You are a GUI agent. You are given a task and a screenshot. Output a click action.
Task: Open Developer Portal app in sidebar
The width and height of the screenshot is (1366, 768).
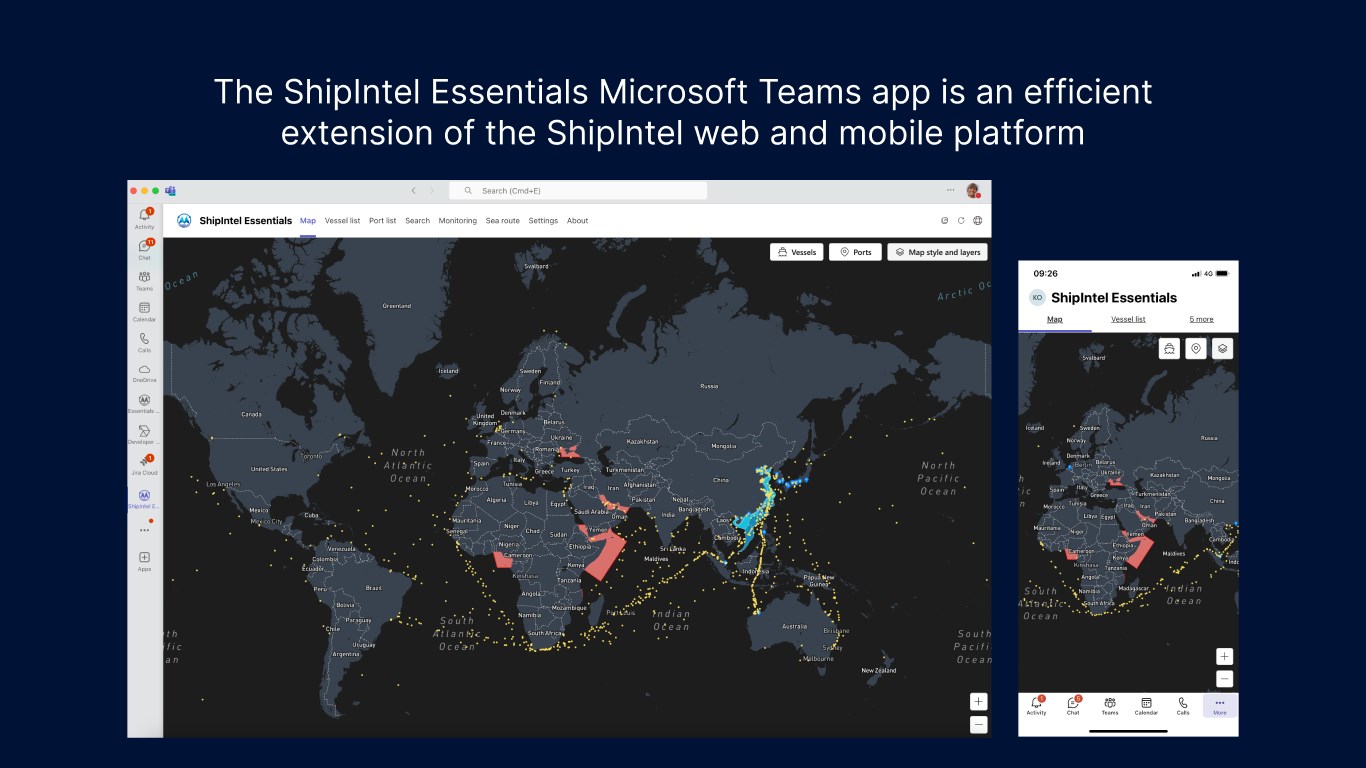pos(145,434)
